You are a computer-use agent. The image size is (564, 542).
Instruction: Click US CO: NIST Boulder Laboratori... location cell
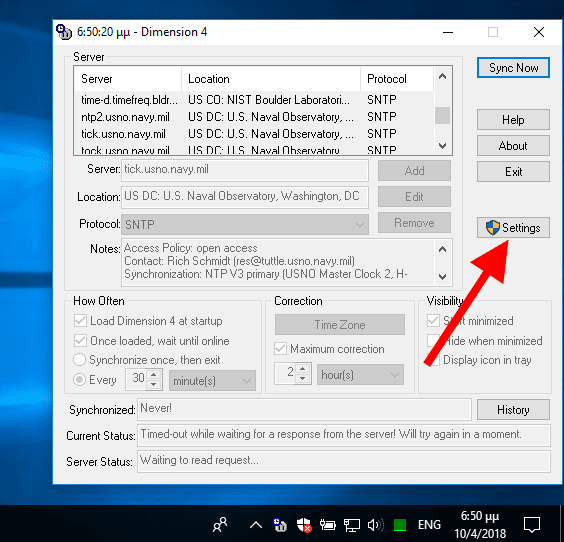[x=269, y=100]
